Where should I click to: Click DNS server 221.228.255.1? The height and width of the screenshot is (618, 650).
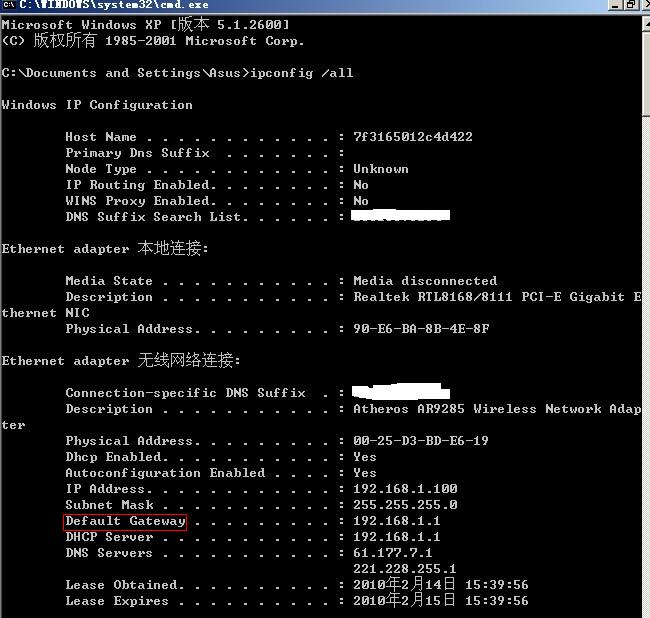coord(405,569)
